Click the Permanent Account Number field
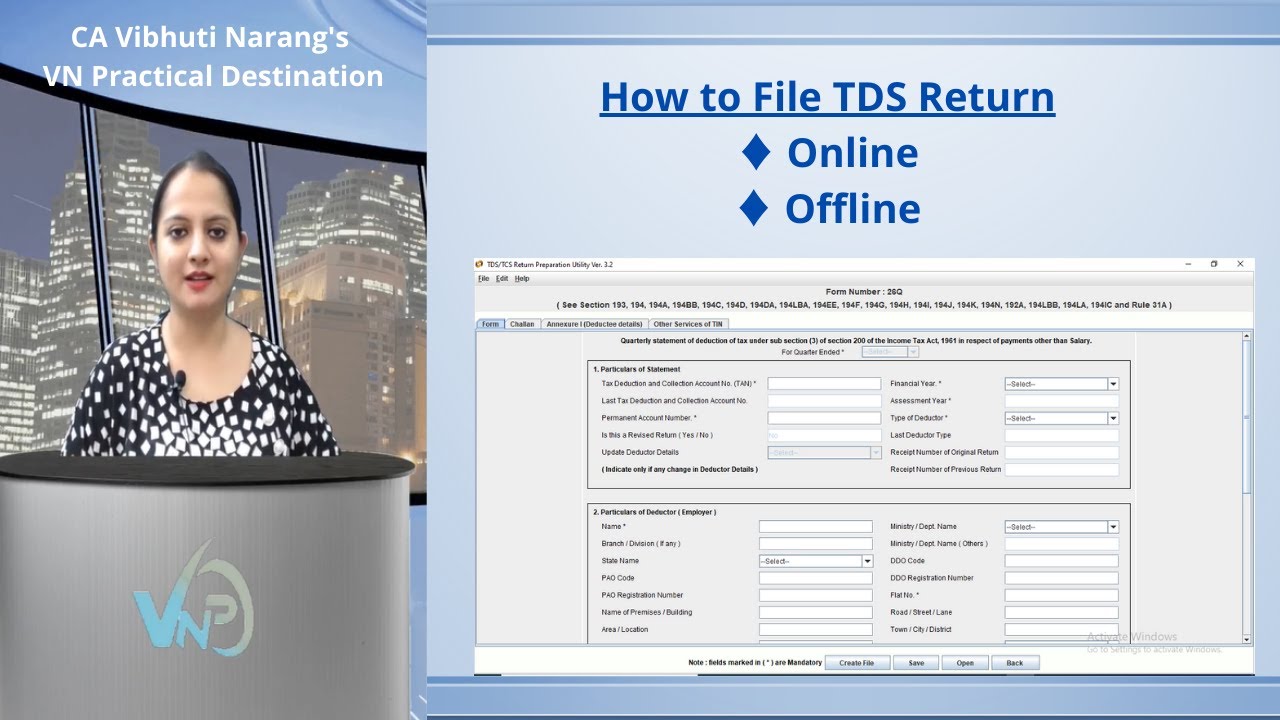Viewport: 1280px width, 720px height. click(824, 418)
